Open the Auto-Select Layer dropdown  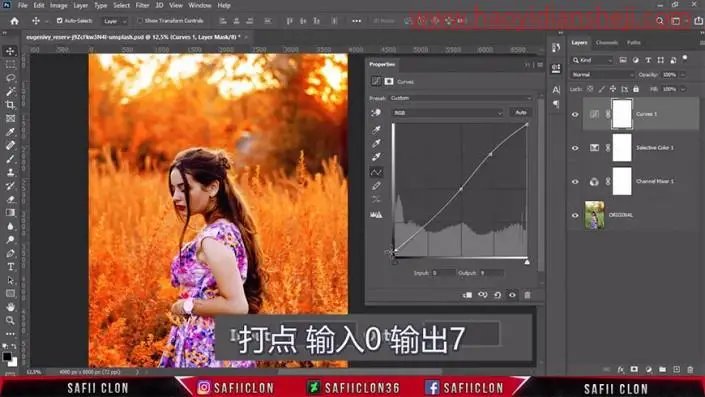[x=115, y=21]
